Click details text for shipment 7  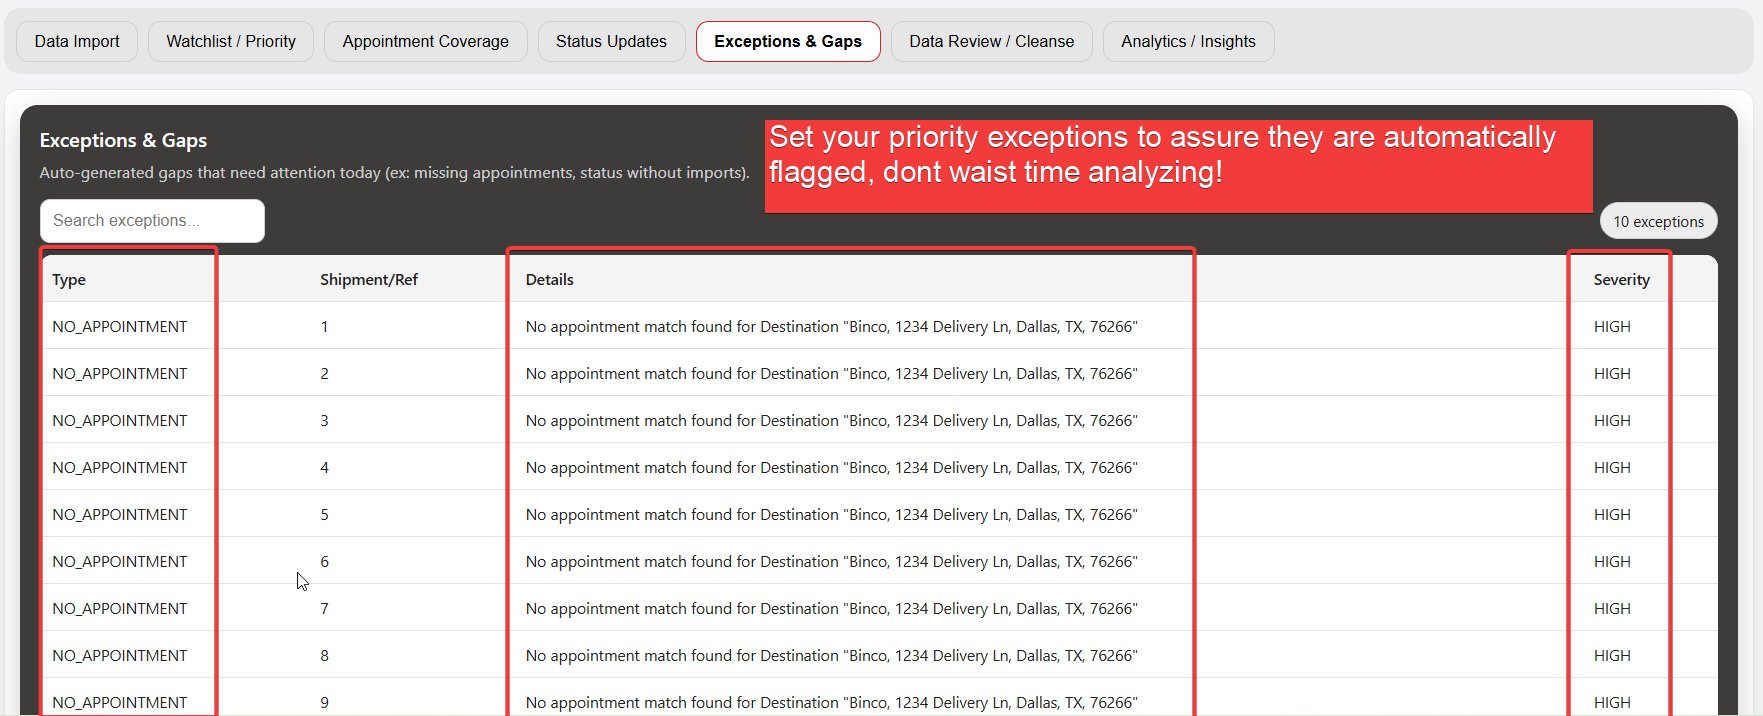click(x=832, y=608)
